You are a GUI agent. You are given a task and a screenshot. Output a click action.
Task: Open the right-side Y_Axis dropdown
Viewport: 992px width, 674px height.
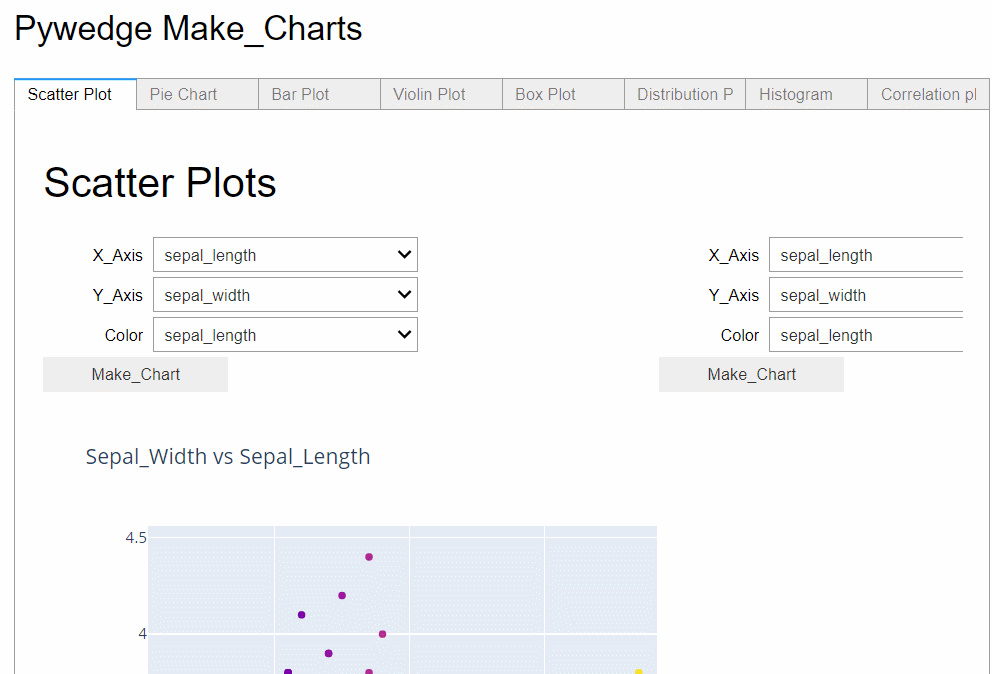(x=865, y=295)
